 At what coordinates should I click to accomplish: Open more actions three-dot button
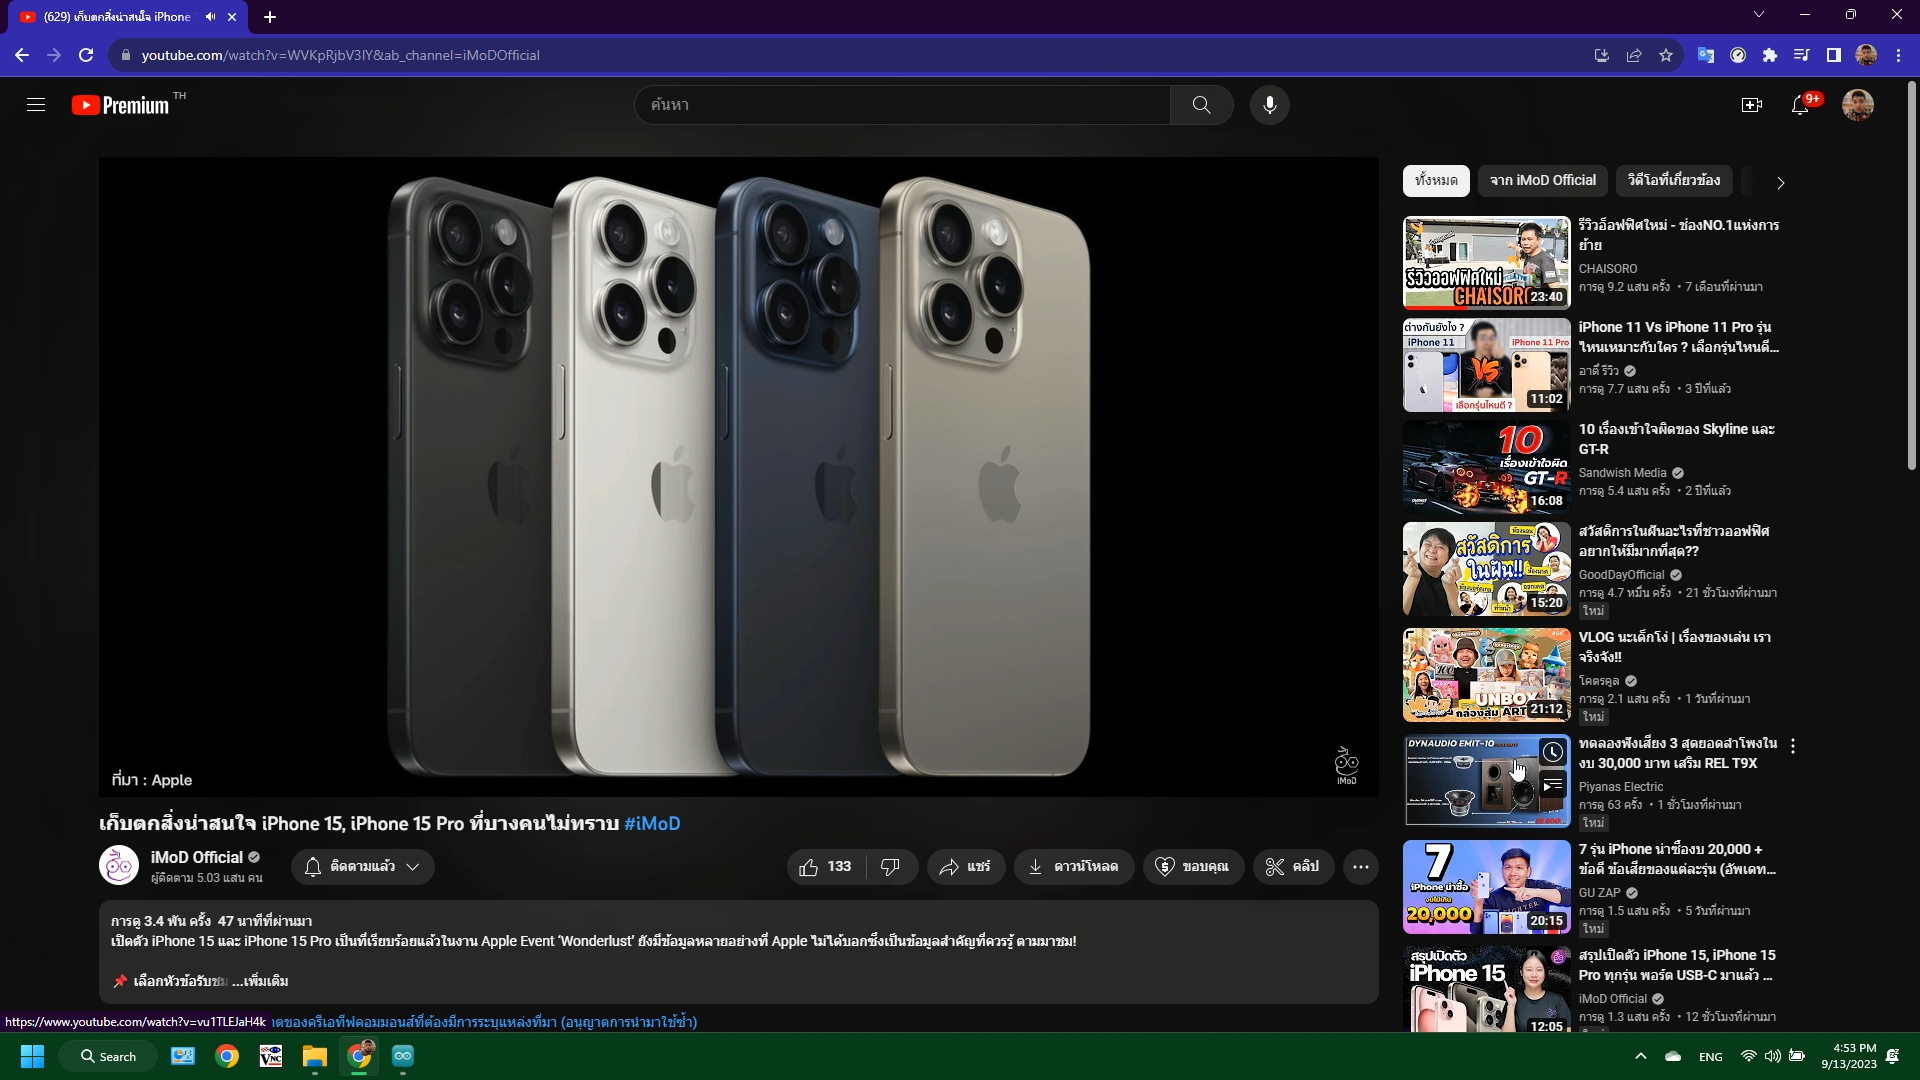1361,867
